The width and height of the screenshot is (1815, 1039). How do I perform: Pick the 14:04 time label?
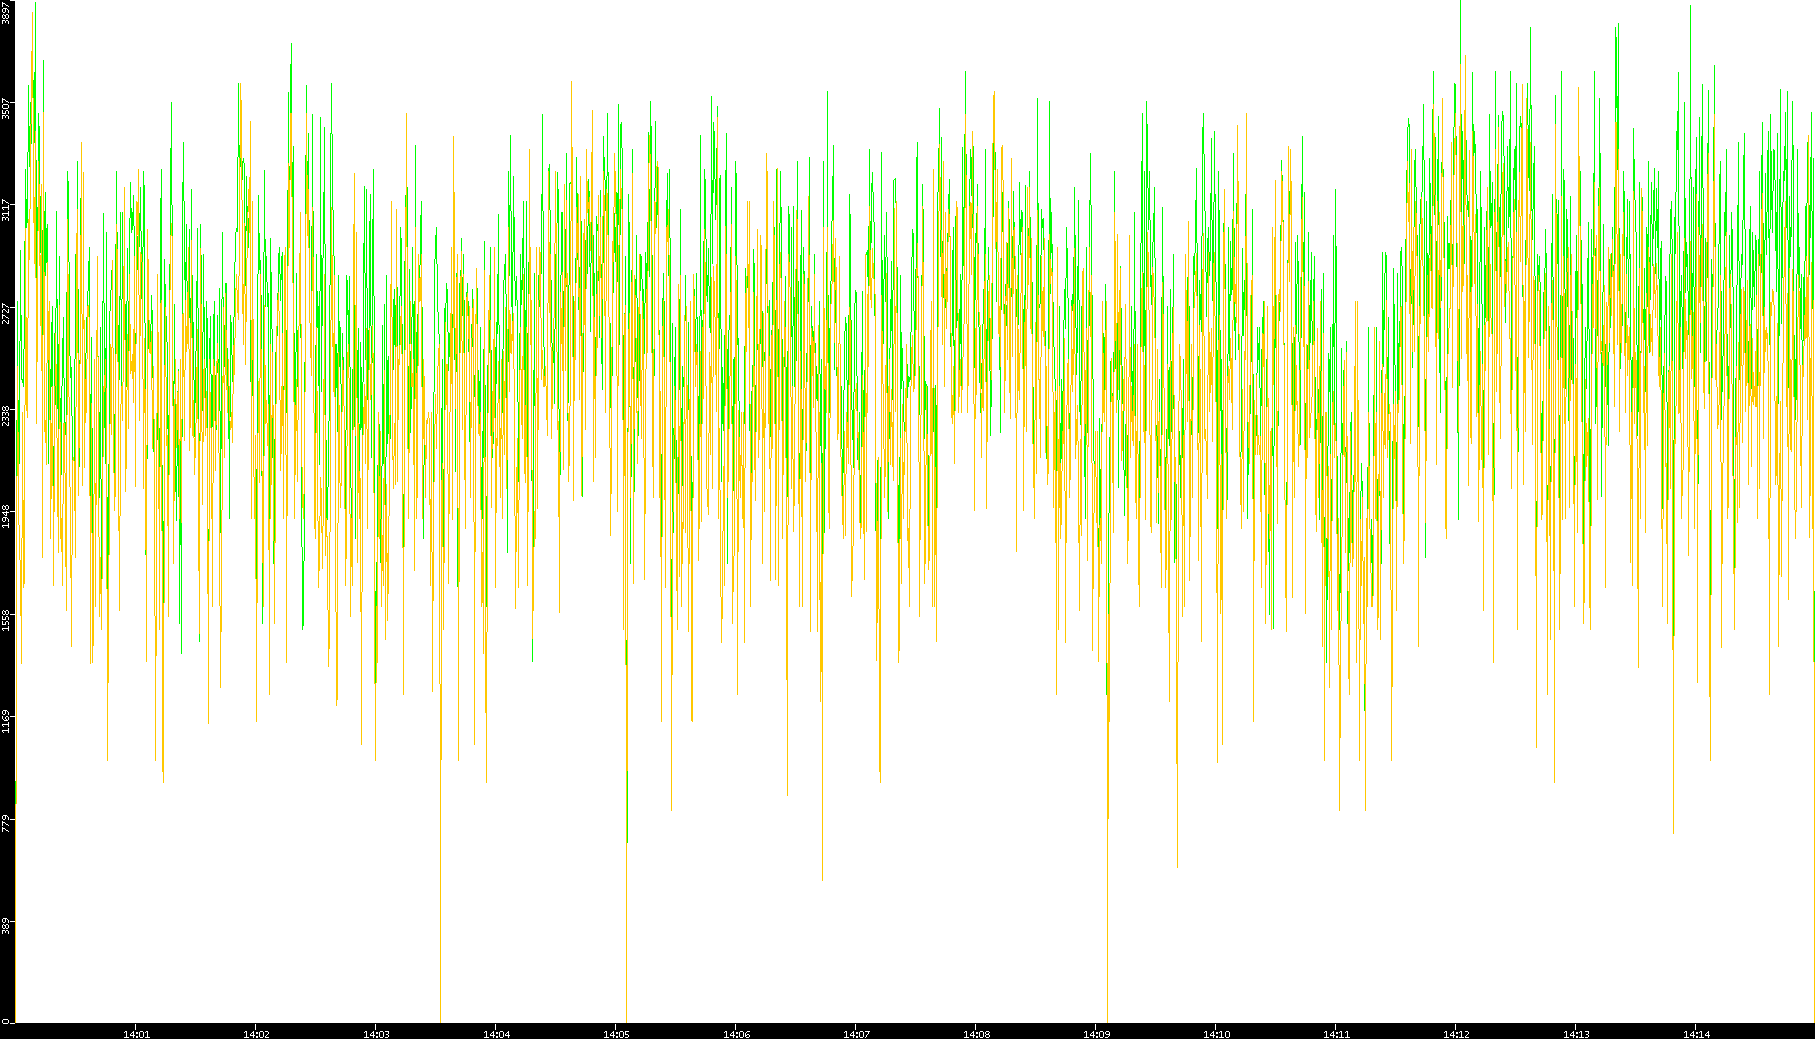click(x=497, y=1034)
